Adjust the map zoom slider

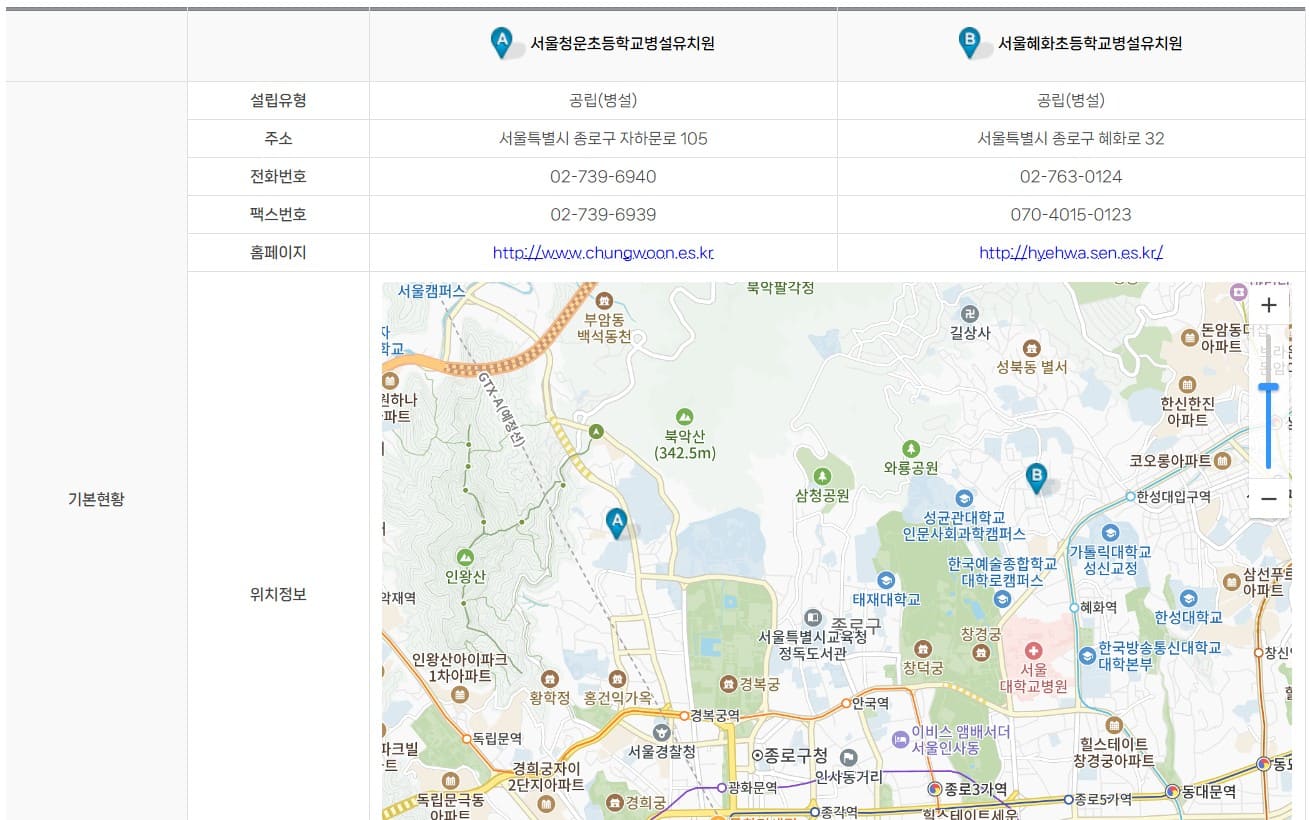point(1269,385)
